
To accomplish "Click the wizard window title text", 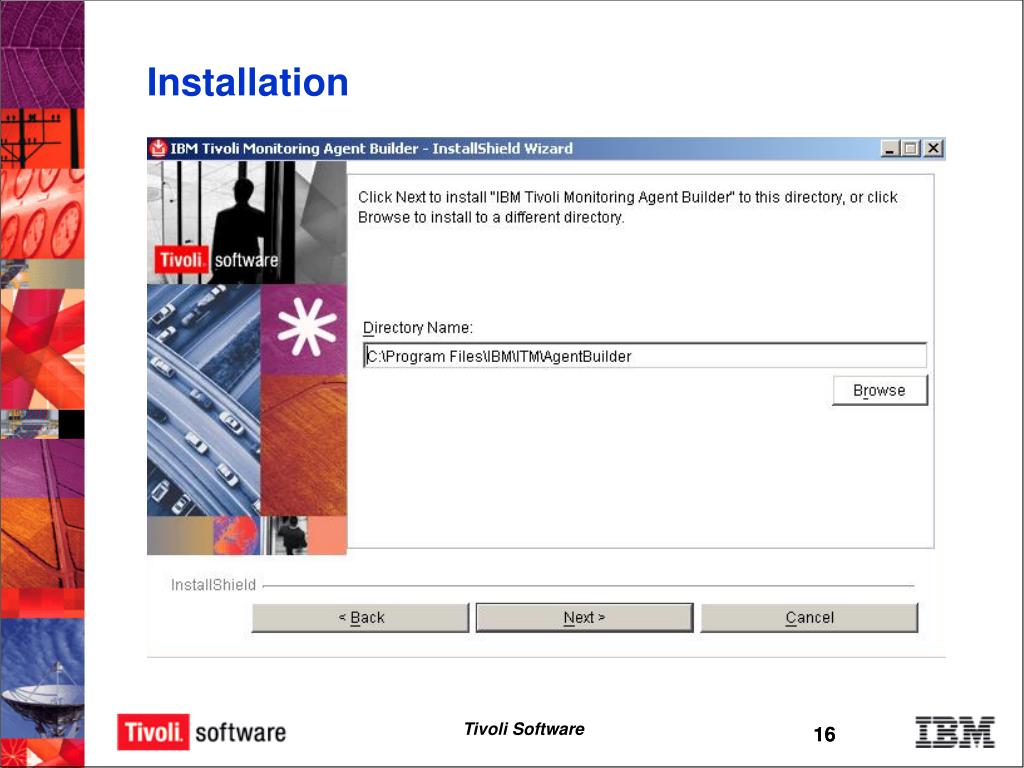I will [x=372, y=149].
